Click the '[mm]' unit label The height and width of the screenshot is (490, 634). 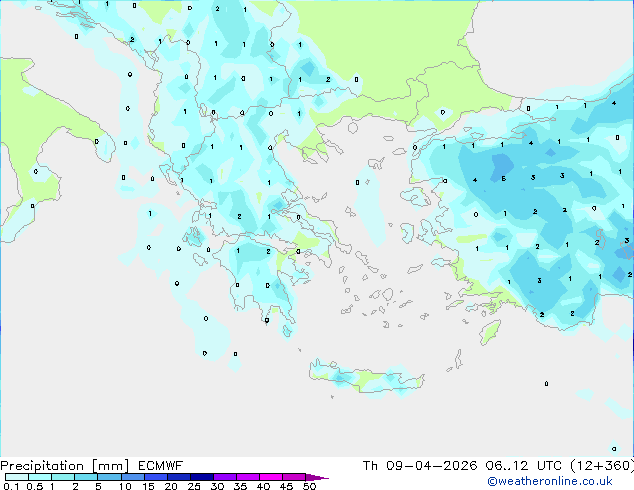point(110,466)
